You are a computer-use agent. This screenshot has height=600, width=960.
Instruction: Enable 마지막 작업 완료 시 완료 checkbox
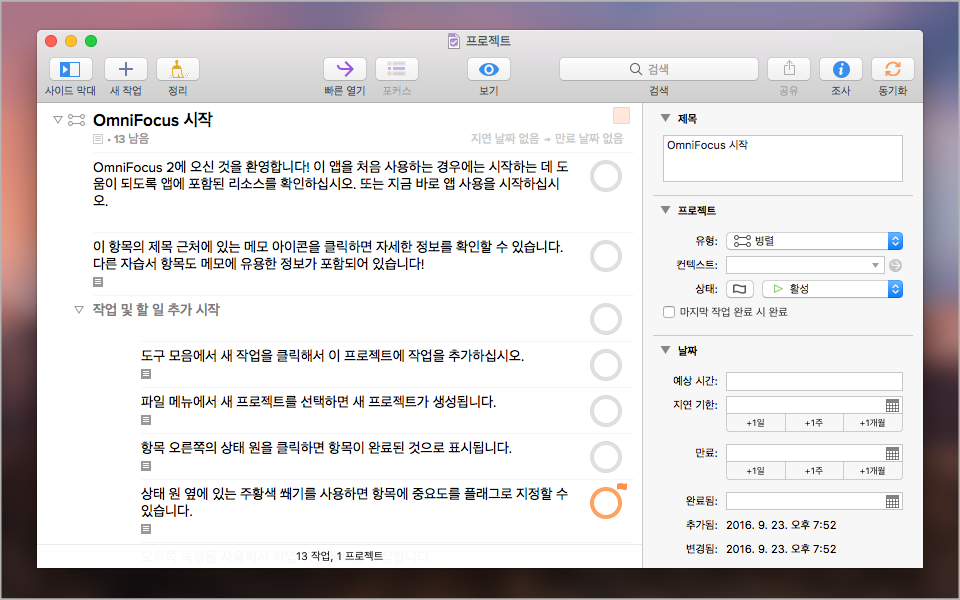(x=669, y=312)
